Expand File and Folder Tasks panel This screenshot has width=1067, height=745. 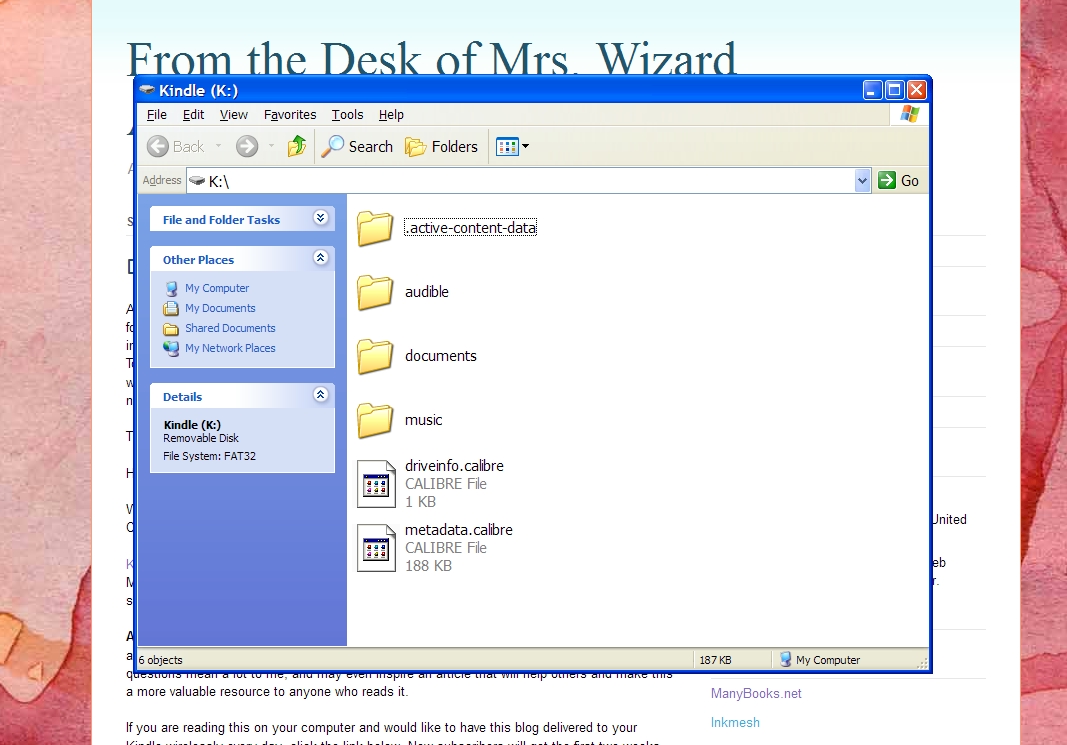(x=321, y=218)
